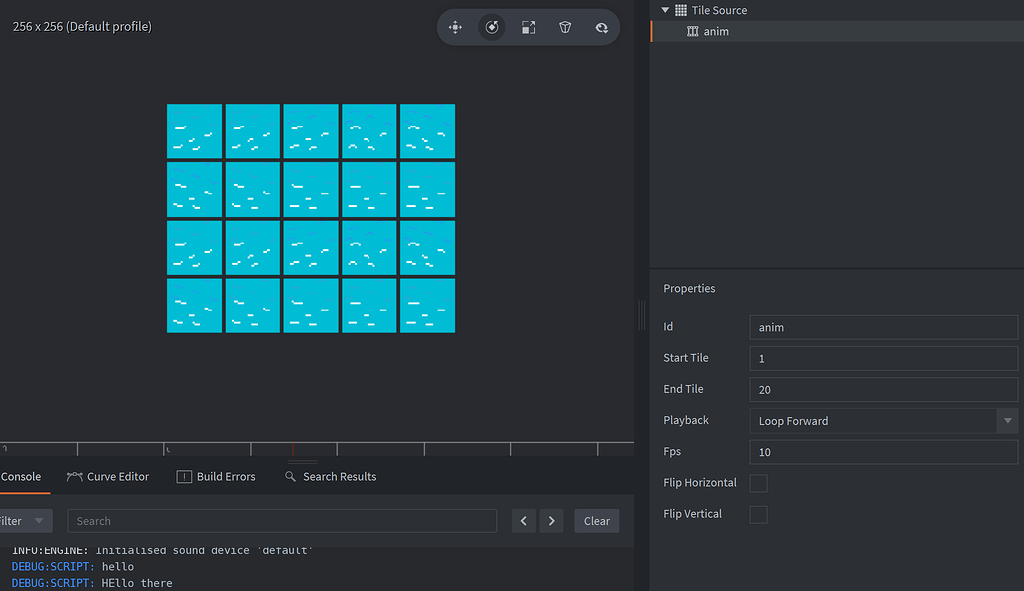Select the Move tool in the toolbar
1024x591 pixels.
455,27
